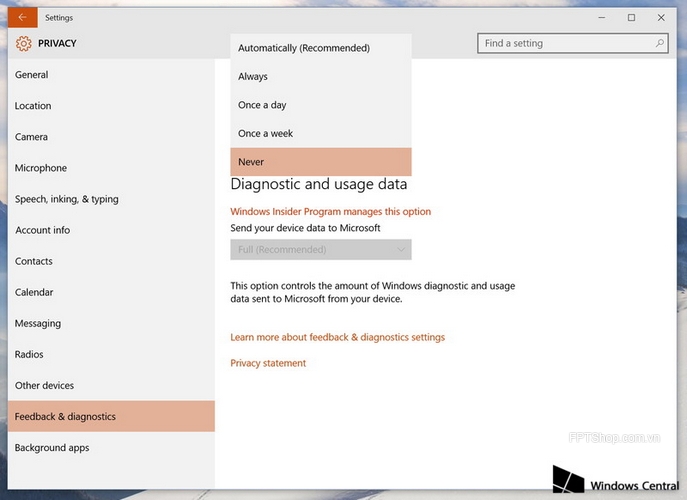Screen dimensions: 687x500
Task: Open the Microphone privacy section
Action: point(111,168)
